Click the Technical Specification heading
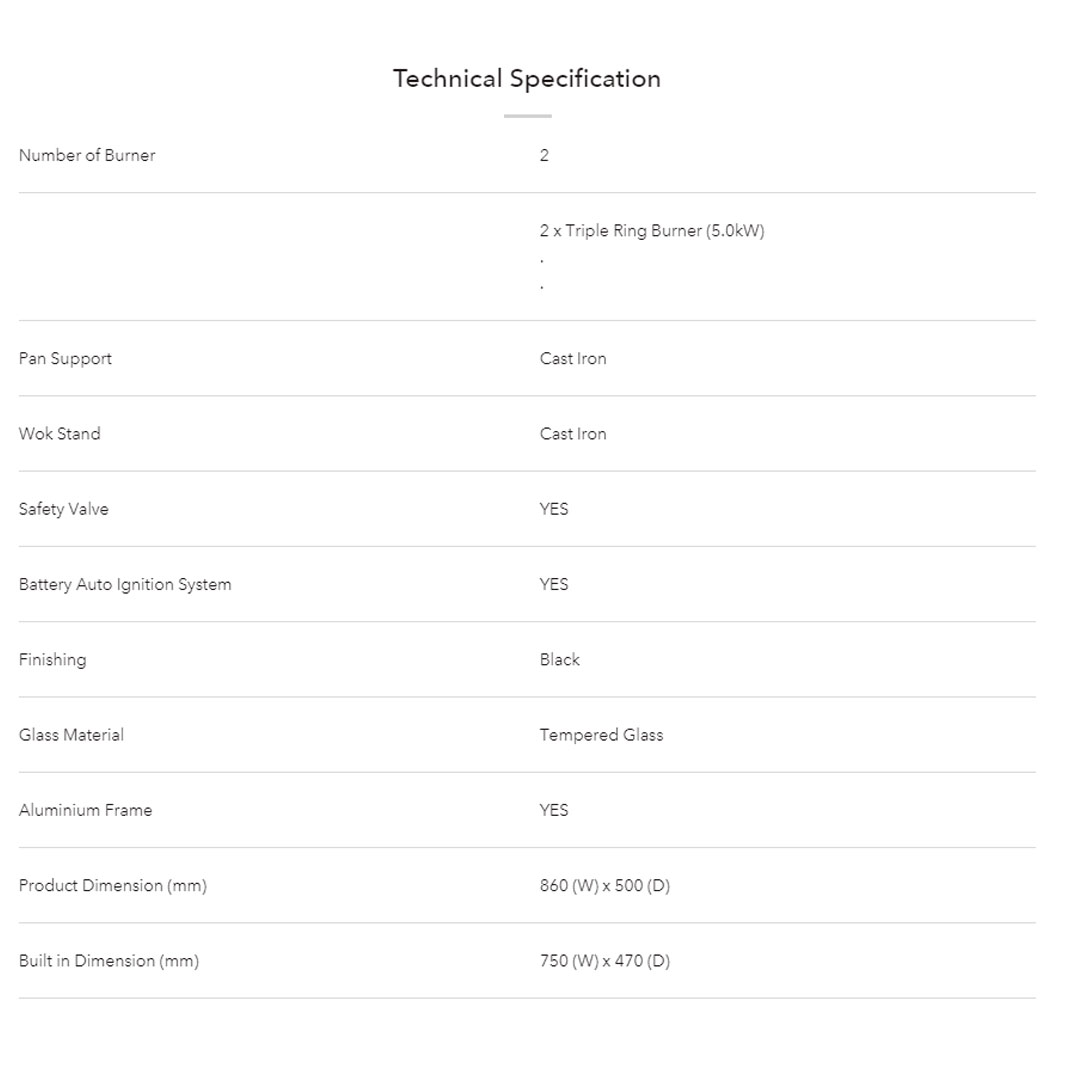The height and width of the screenshot is (1080, 1080). tap(526, 79)
